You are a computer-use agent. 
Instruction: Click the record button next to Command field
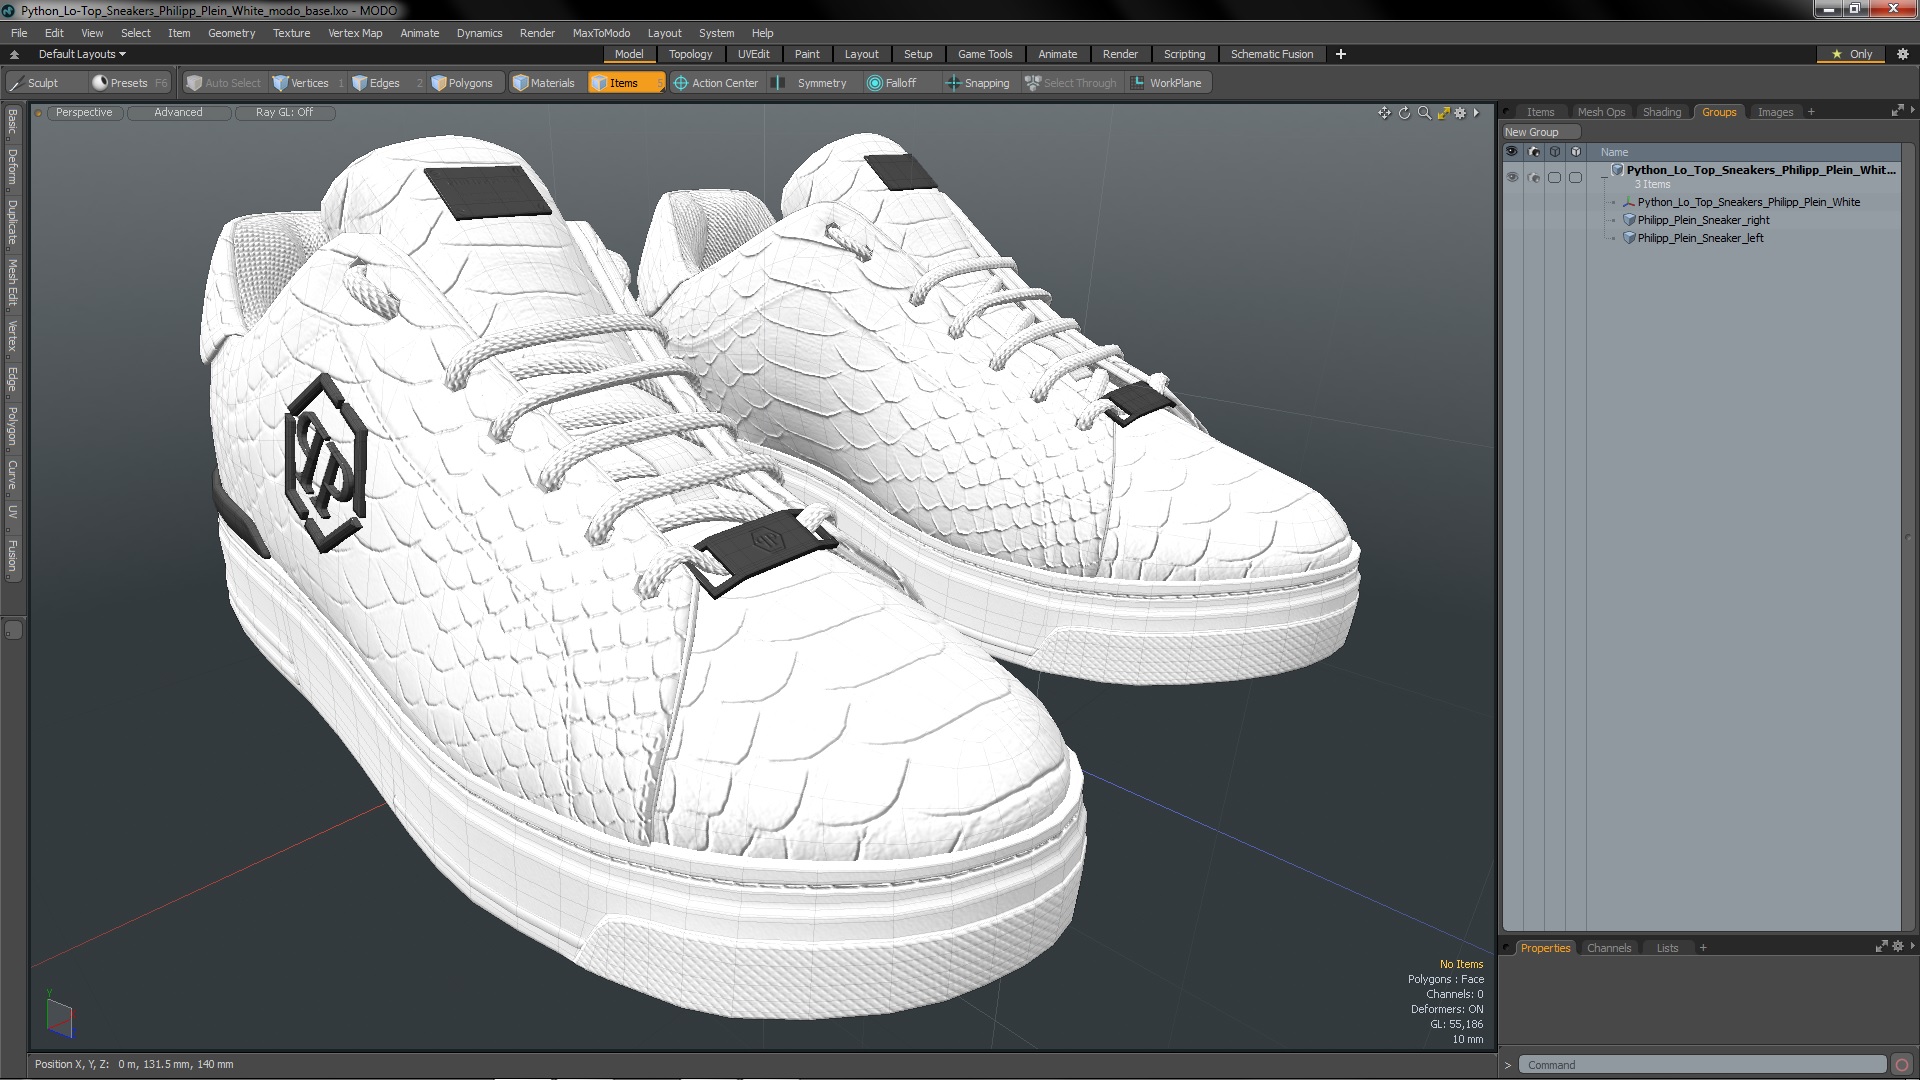1902,1065
